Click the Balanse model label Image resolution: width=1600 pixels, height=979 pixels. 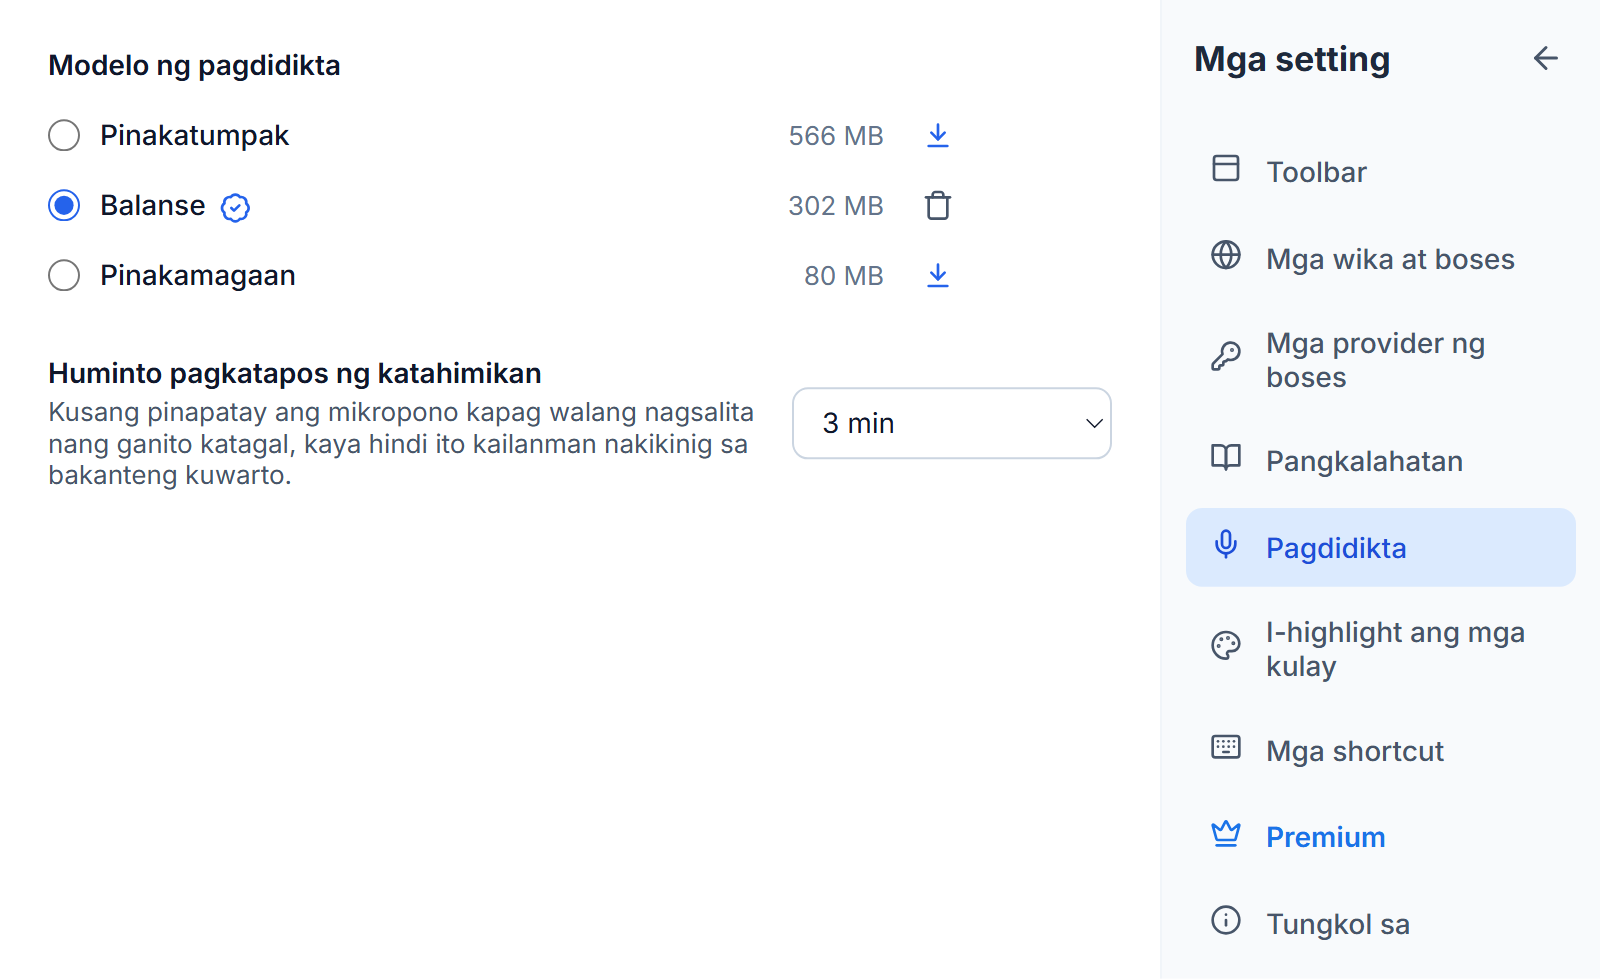click(x=152, y=205)
